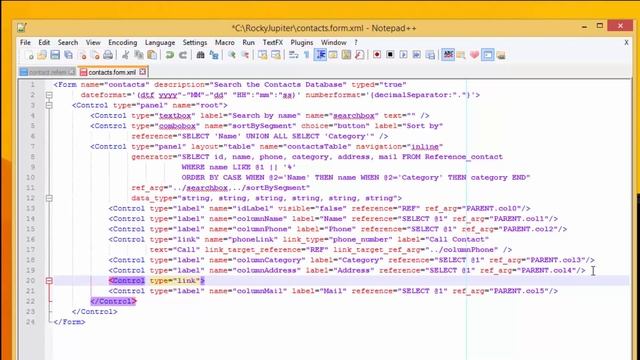
Task: Open the Window menu
Action: 333,42
